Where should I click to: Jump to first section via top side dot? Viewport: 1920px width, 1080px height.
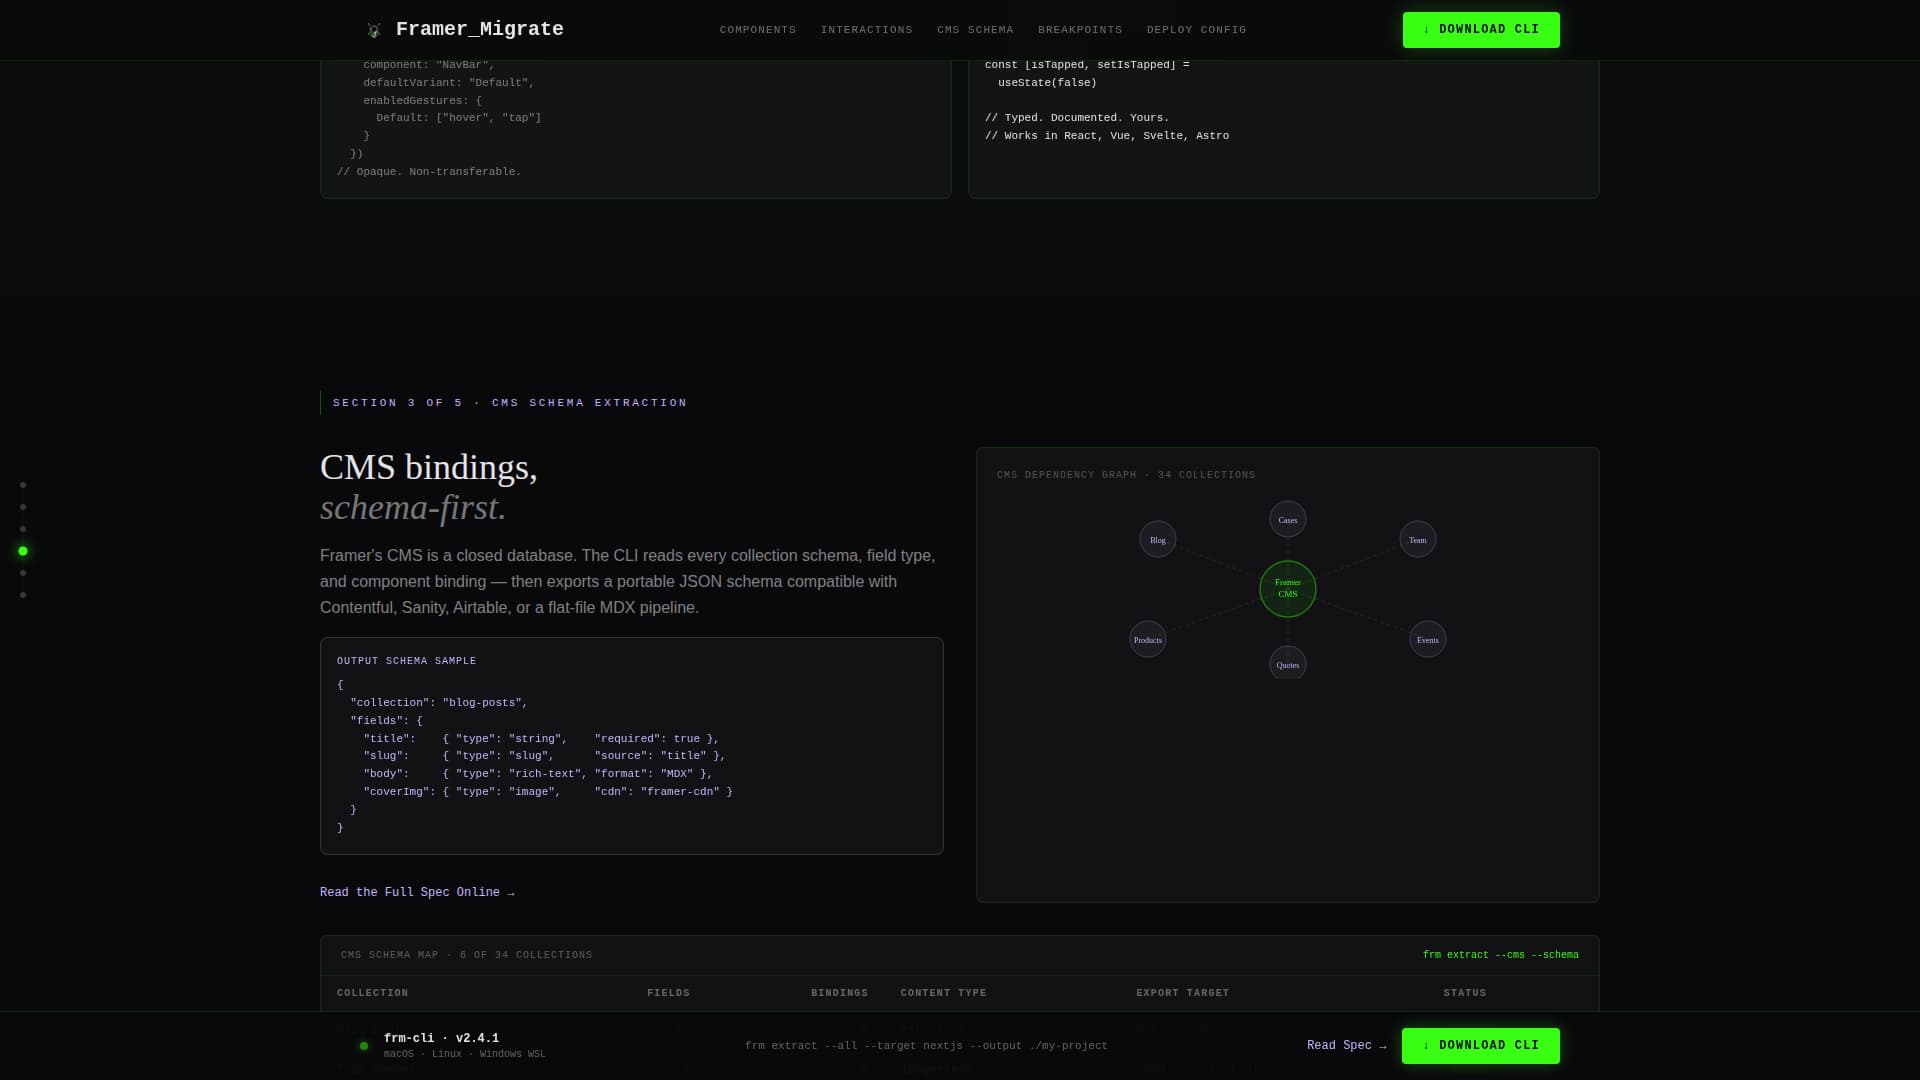point(23,485)
